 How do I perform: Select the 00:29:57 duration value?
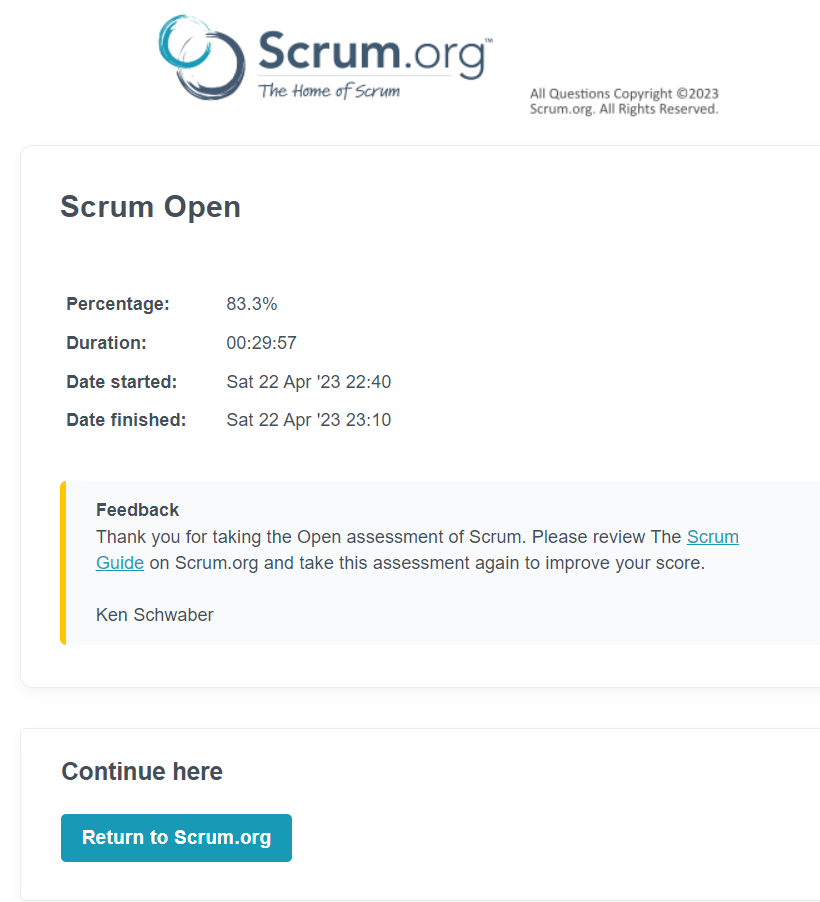[x=261, y=343]
